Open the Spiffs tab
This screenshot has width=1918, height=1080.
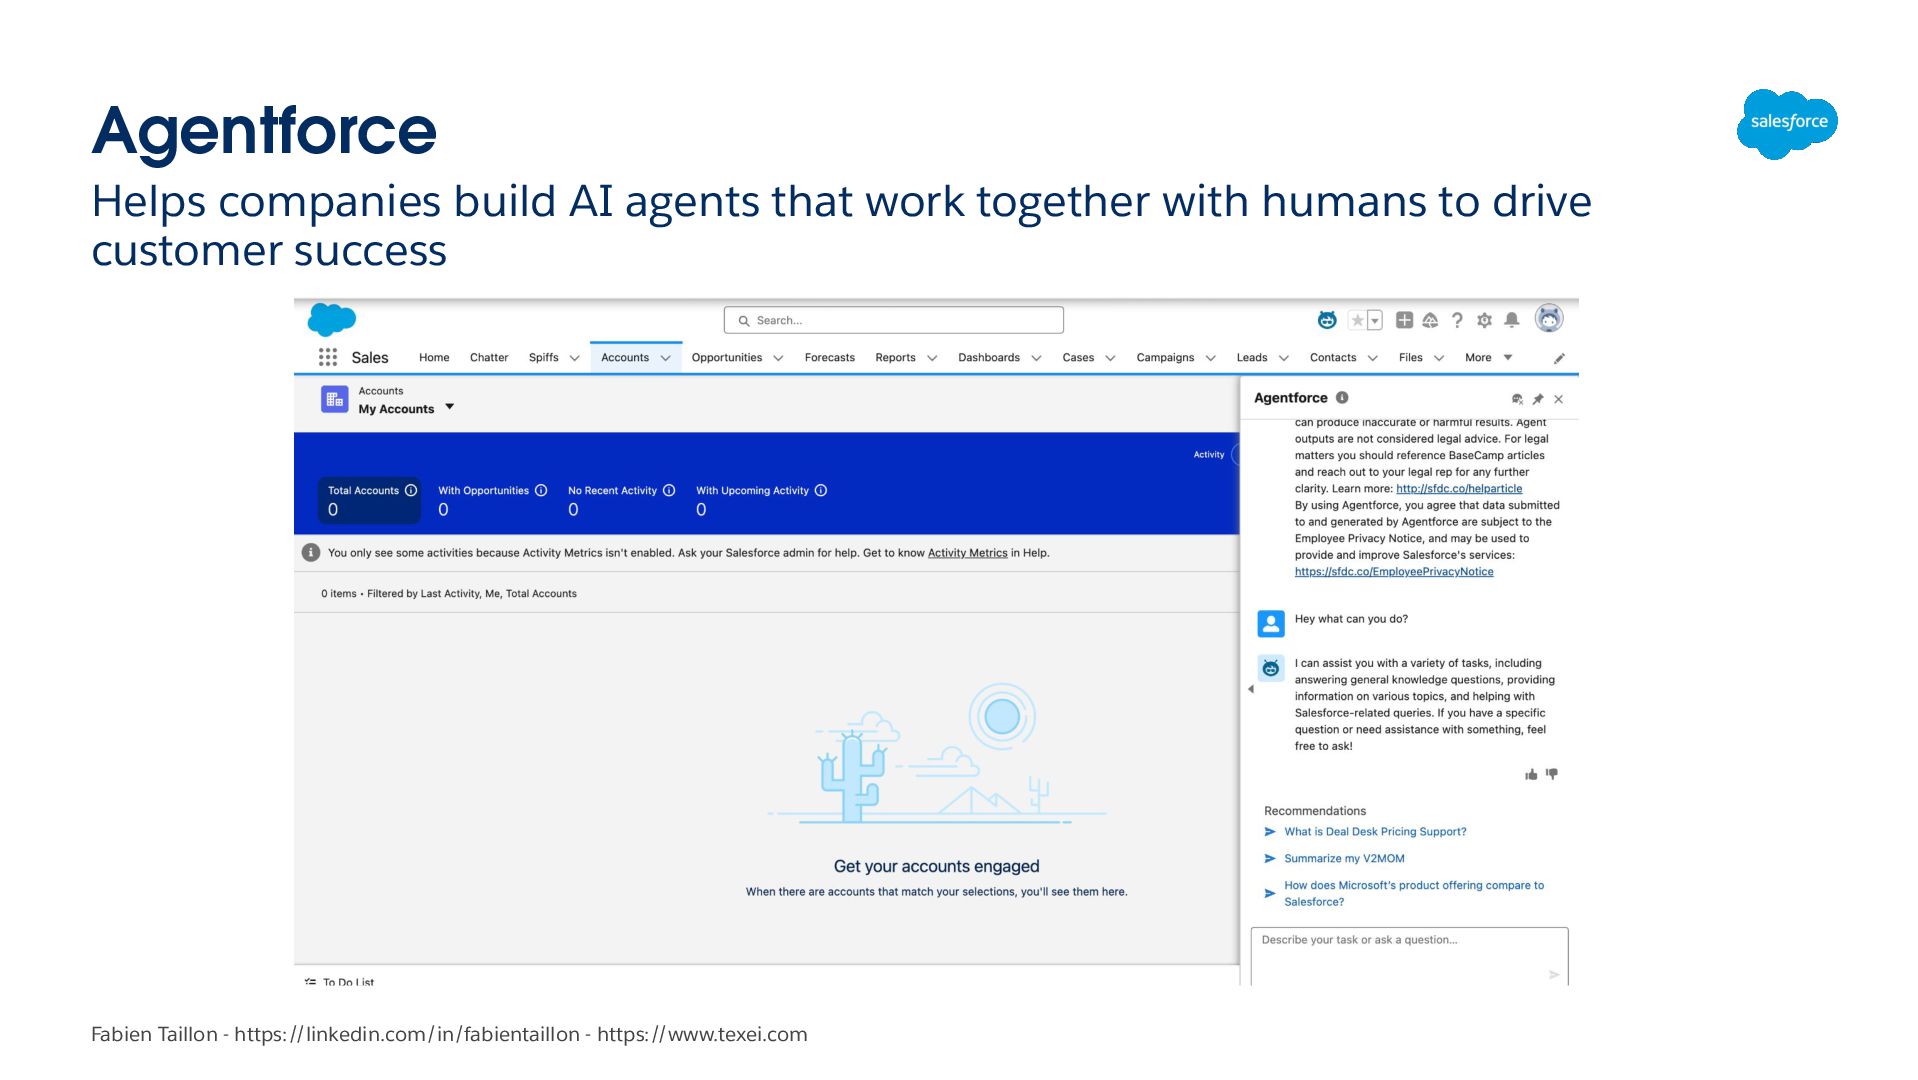pos(544,358)
